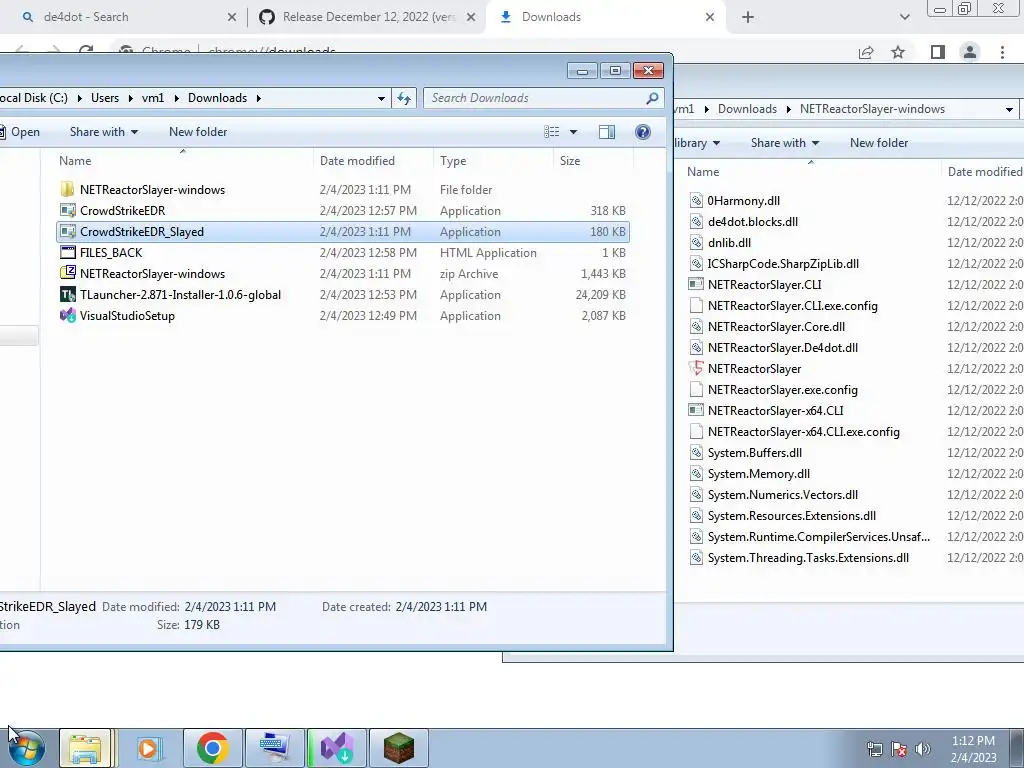
Task: Click Downloads breadcrumb in NETReactorSlayer window
Action: coord(747,109)
